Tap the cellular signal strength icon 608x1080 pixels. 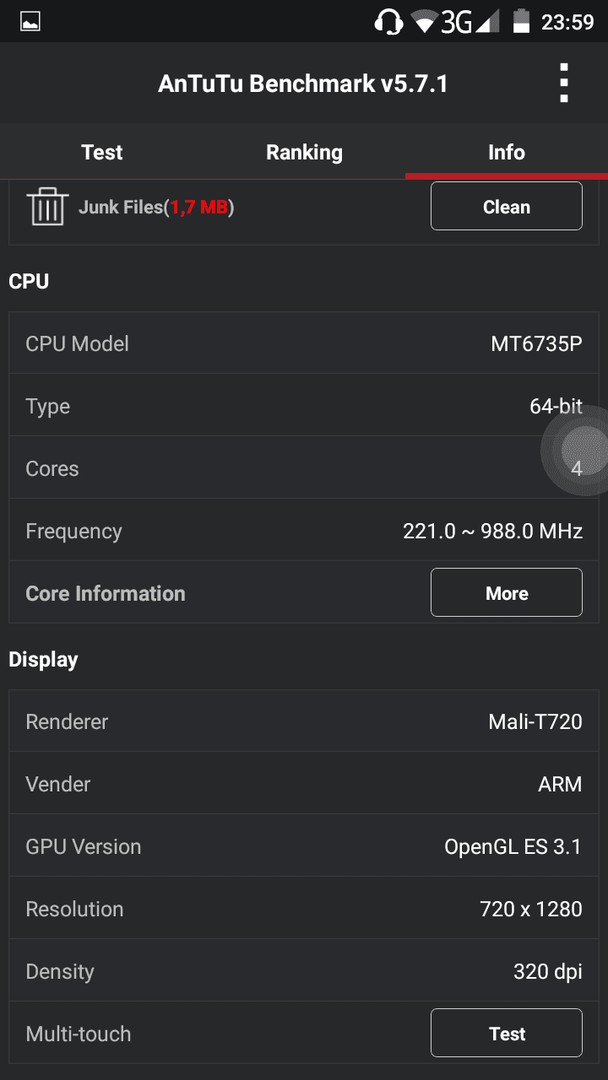click(x=488, y=22)
